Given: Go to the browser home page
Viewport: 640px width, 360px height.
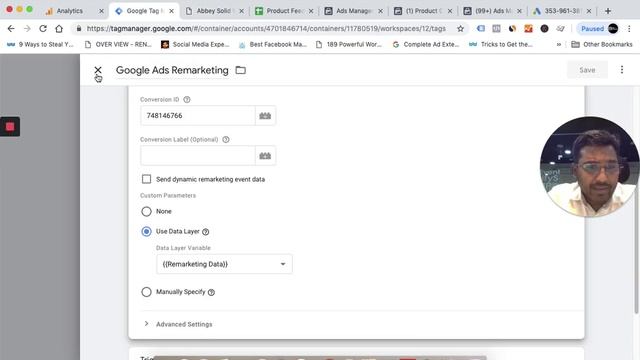Looking at the screenshot, I should (x=59, y=29).
